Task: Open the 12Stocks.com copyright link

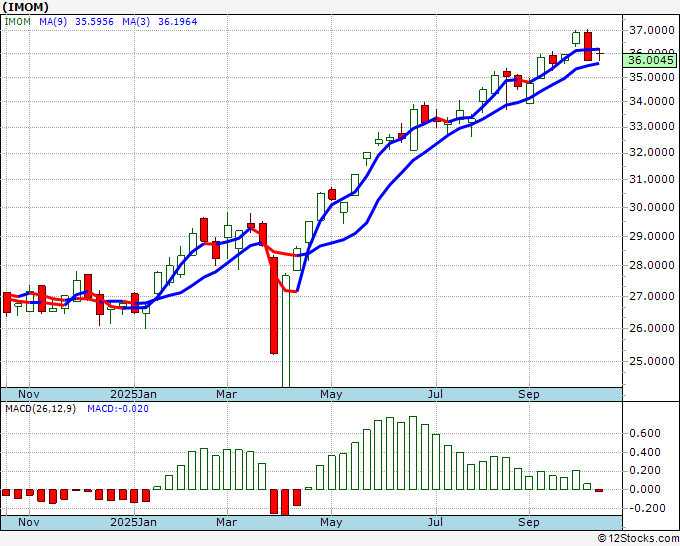Action: pyautogui.click(x=638, y=539)
